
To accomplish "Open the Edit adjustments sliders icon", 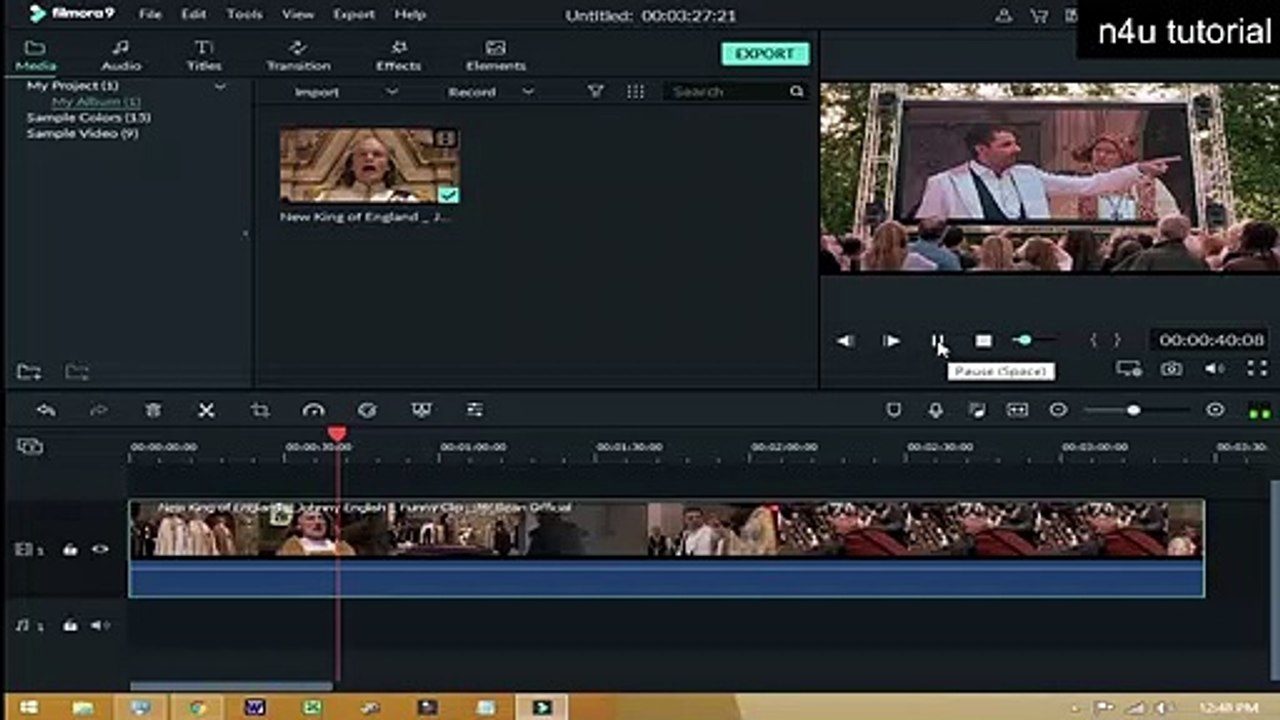I will click(475, 410).
